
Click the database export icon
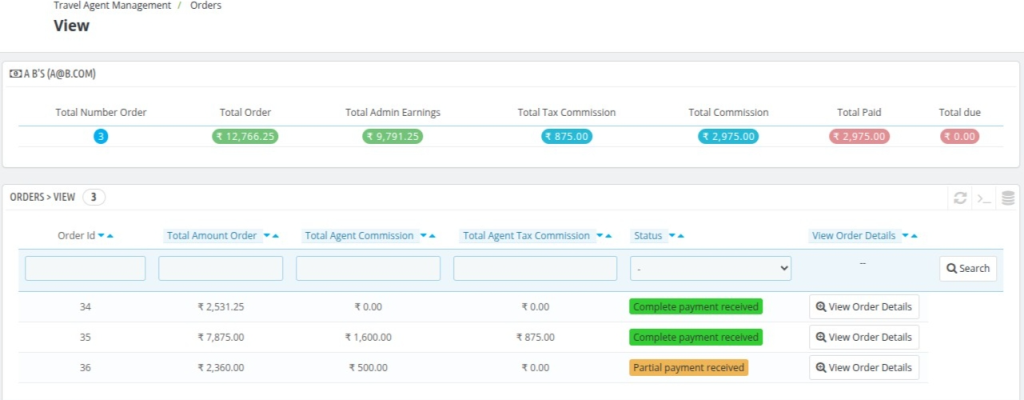click(1008, 198)
